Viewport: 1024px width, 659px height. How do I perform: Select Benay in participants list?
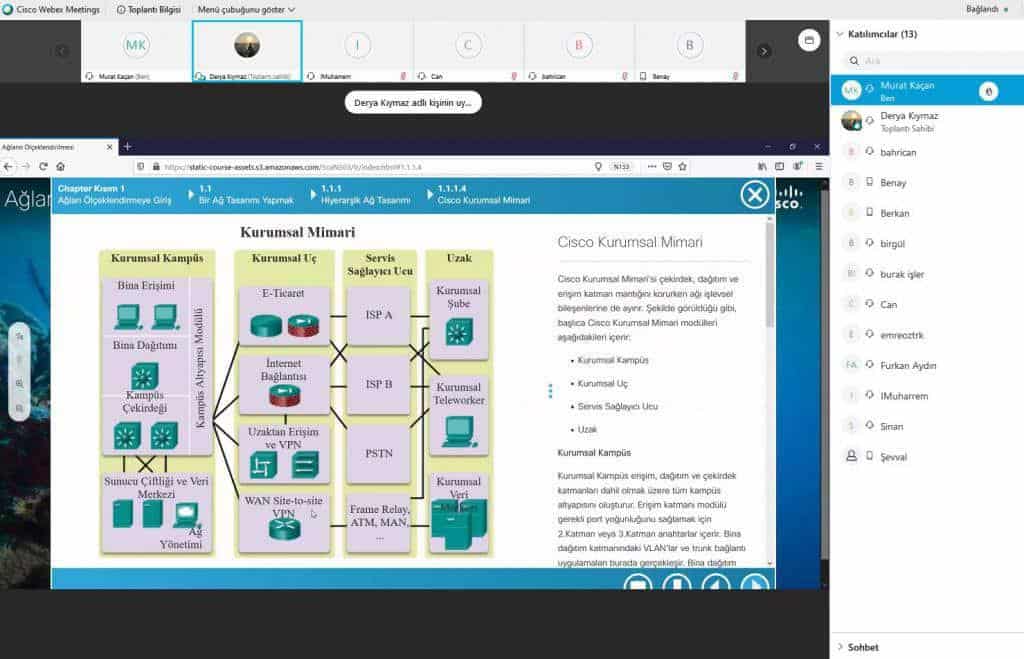click(927, 183)
